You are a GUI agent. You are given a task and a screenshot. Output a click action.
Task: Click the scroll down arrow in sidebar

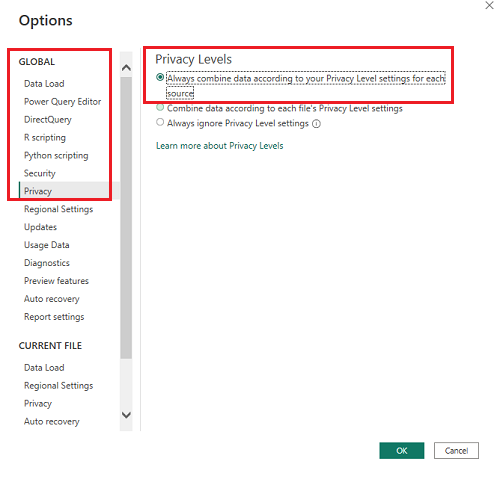pos(126,415)
